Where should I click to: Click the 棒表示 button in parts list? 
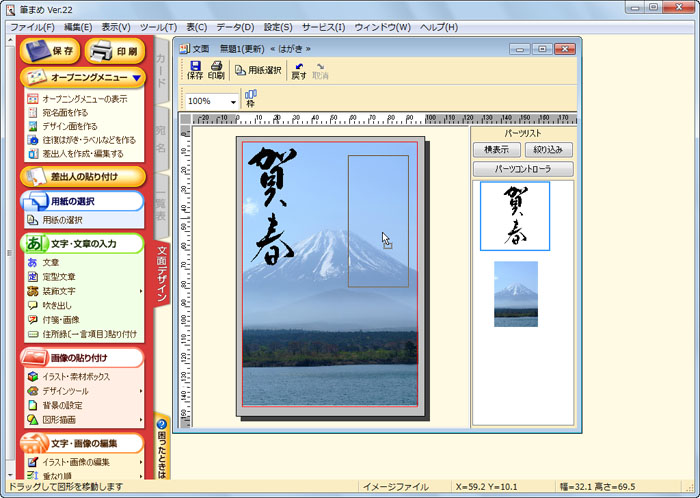[x=497, y=149]
